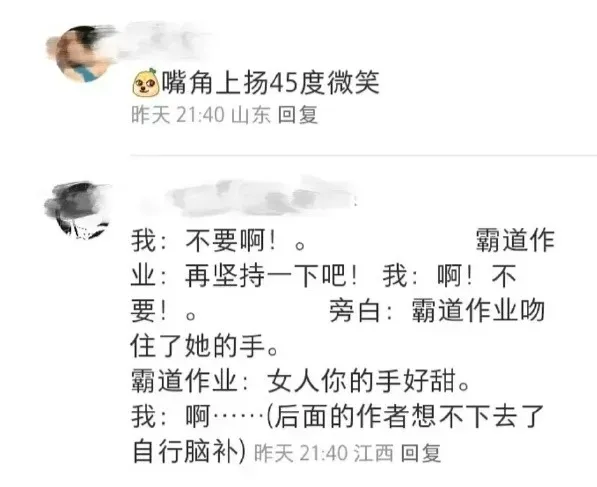Reply to the 江西 comment via 回复
The height and width of the screenshot is (487, 597).
[x=421, y=453]
